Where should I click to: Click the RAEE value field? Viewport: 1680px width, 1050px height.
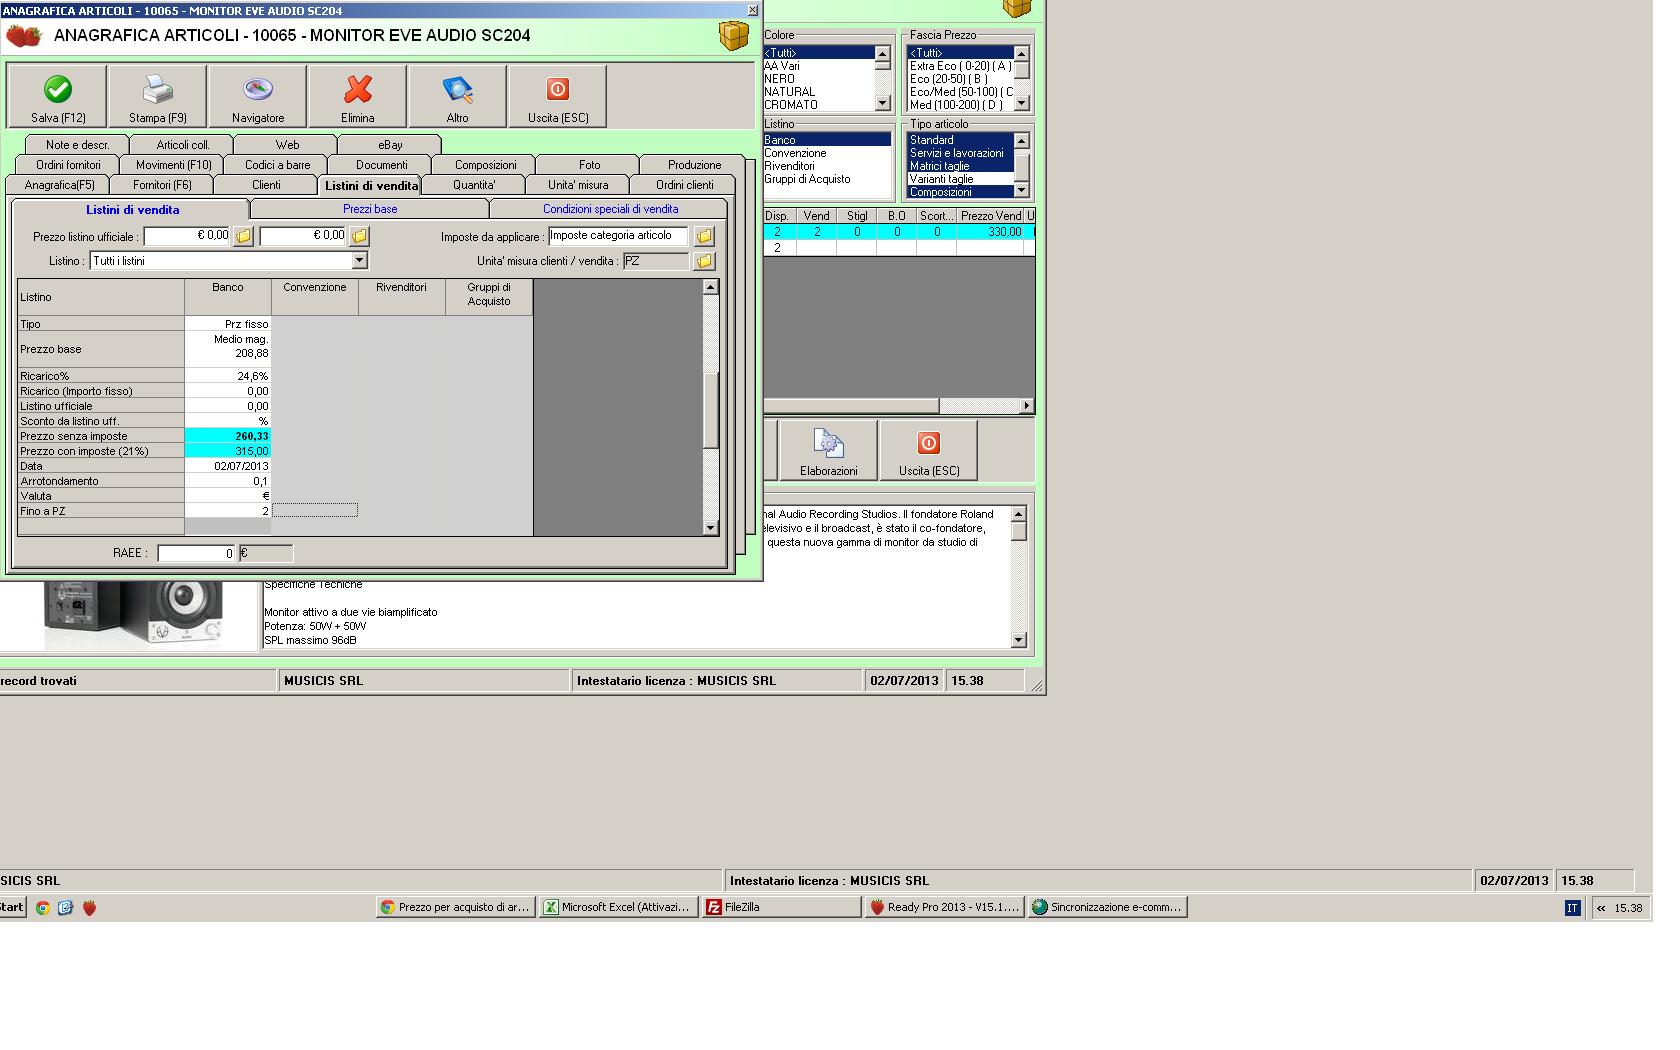[x=196, y=553]
